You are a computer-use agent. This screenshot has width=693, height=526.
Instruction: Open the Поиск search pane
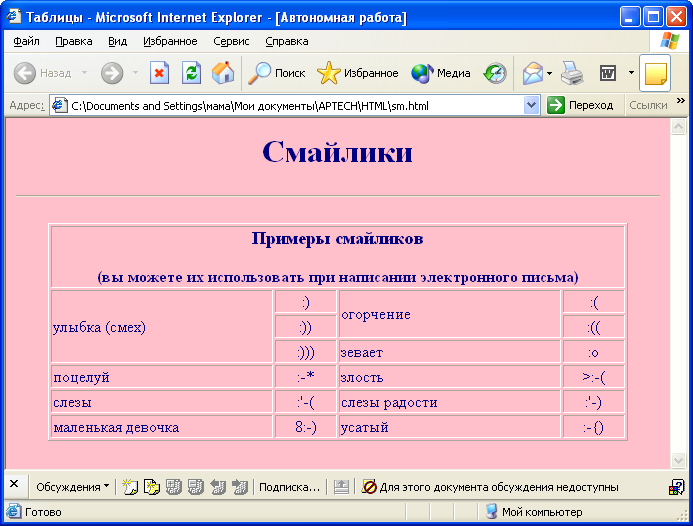277,73
